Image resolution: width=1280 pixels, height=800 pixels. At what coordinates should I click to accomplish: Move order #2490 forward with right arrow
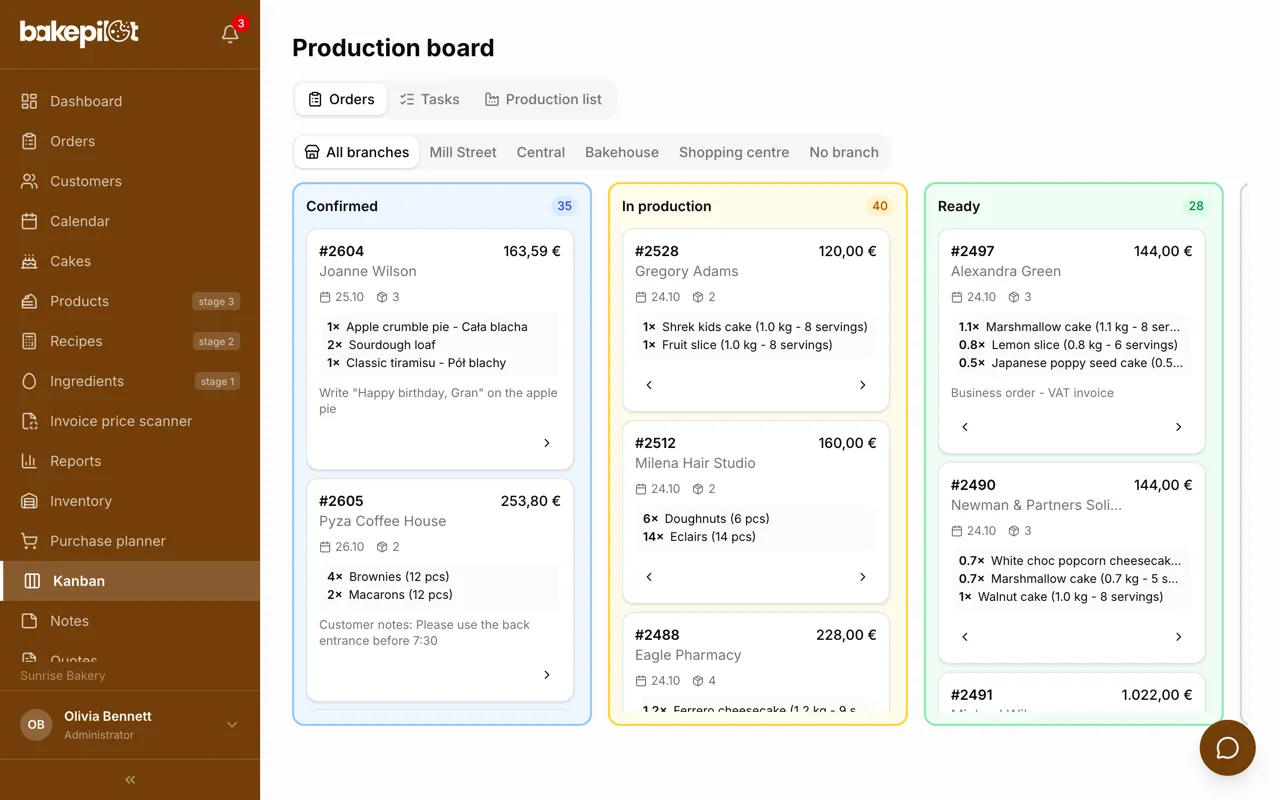coord(1179,637)
